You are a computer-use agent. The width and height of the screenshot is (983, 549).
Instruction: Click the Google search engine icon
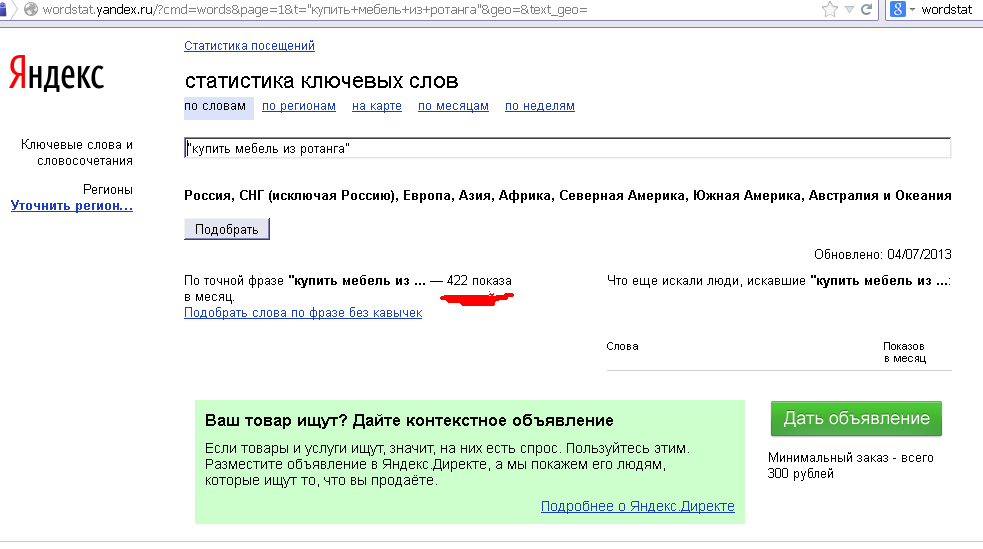coord(898,9)
